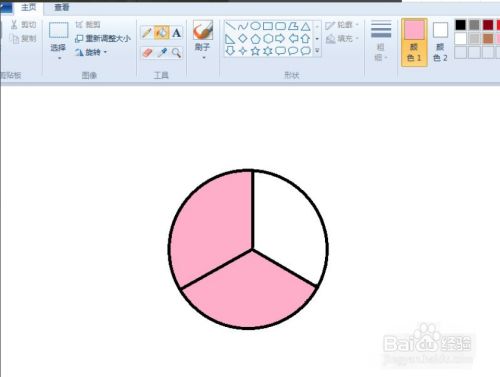The width and height of the screenshot is (500, 377).
Task: Choose the Up arrow shape
Action: (x=305, y=38)
